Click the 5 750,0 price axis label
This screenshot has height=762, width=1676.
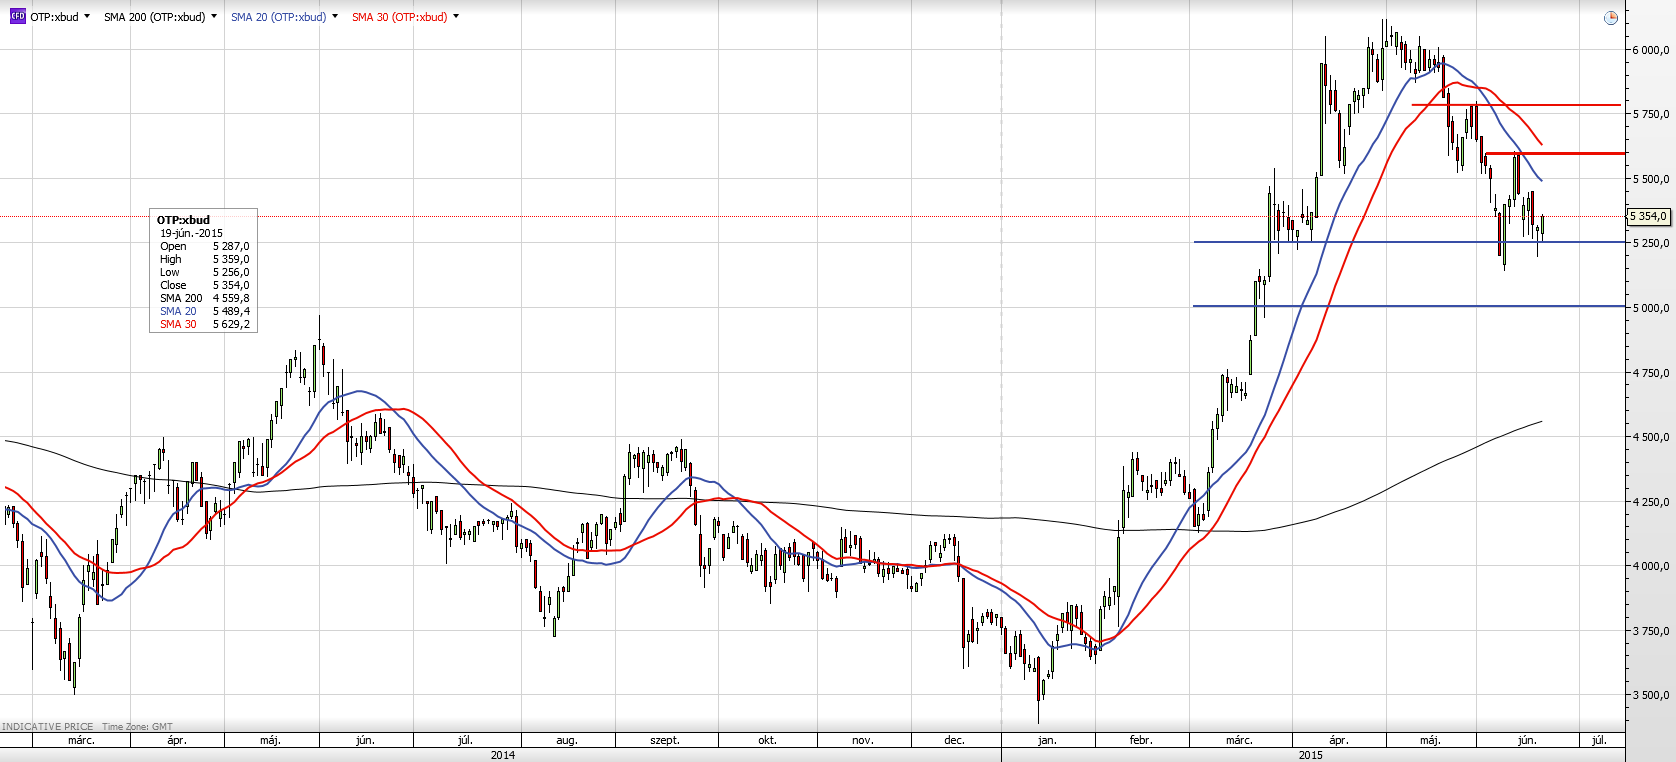(x=1651, y=114)
